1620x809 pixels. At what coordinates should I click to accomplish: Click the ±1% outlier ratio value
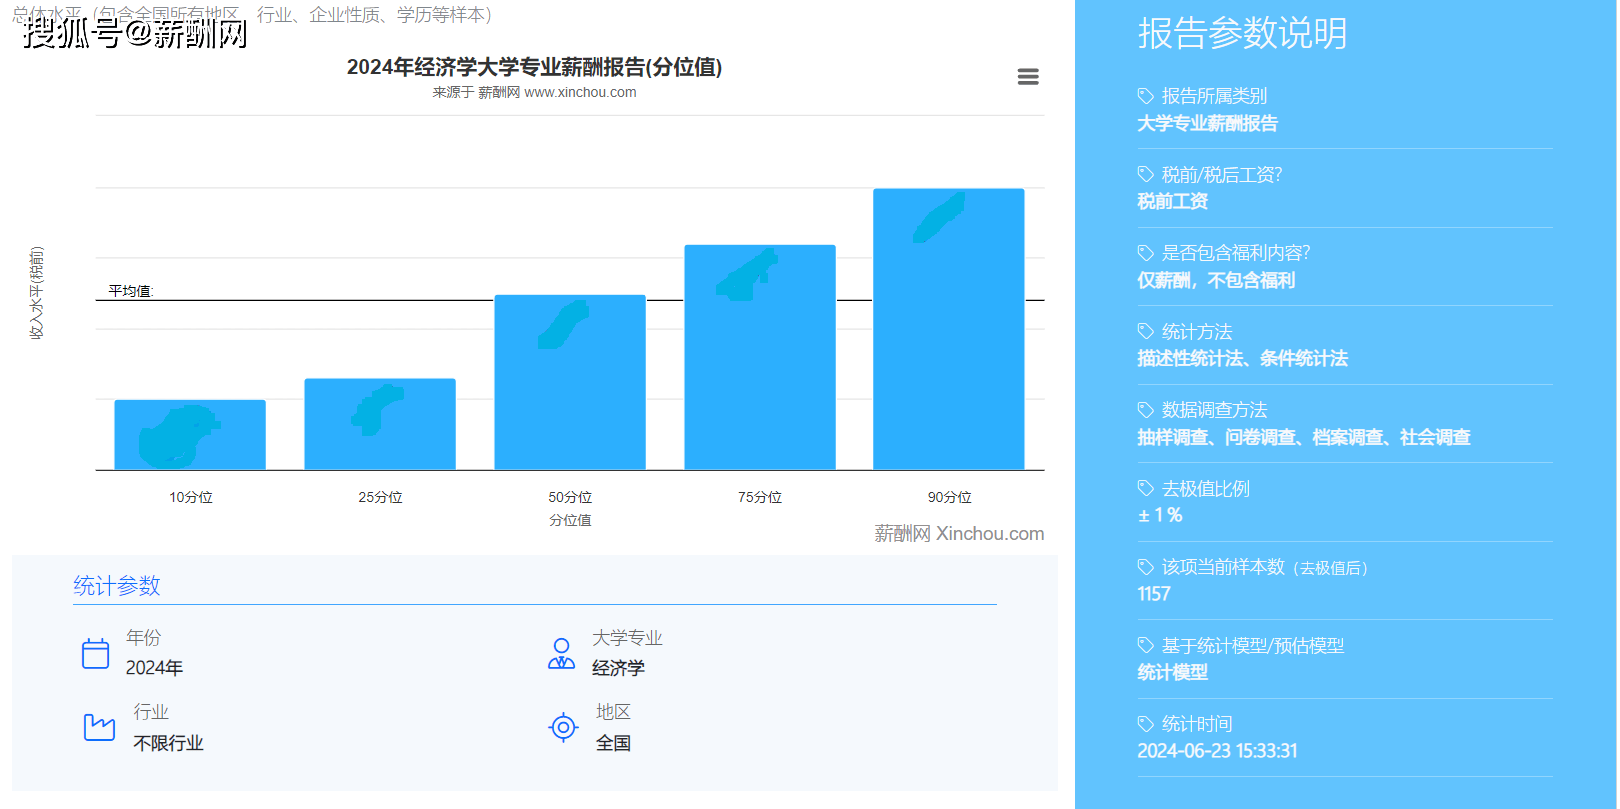tap(1160, 515)
